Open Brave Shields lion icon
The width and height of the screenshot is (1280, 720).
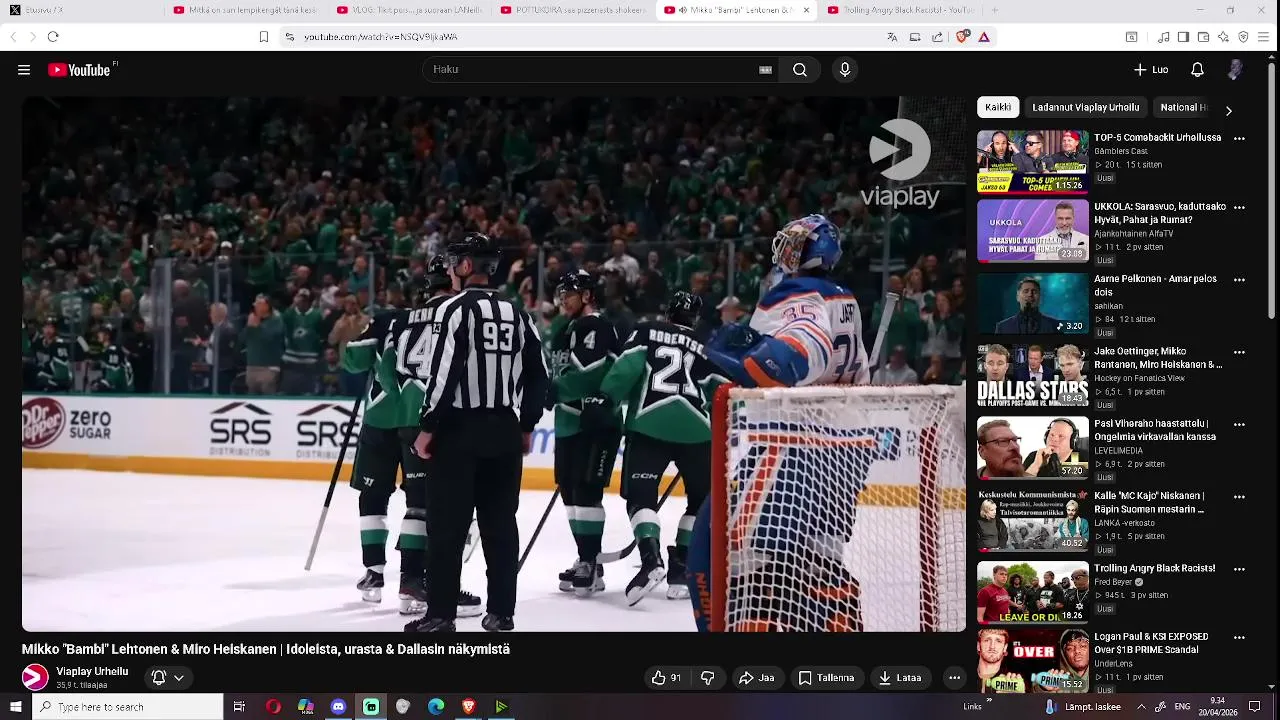click(962, 37)
